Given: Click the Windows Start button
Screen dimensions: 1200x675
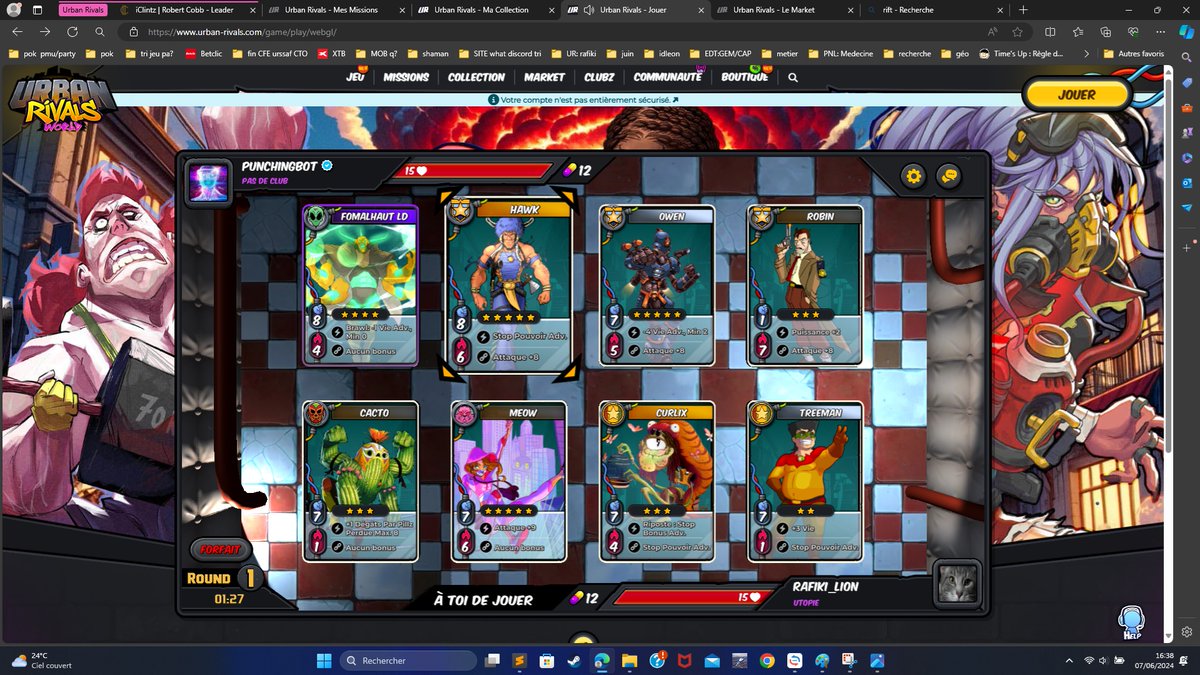Looking at the screenshot, I should 323,660.
